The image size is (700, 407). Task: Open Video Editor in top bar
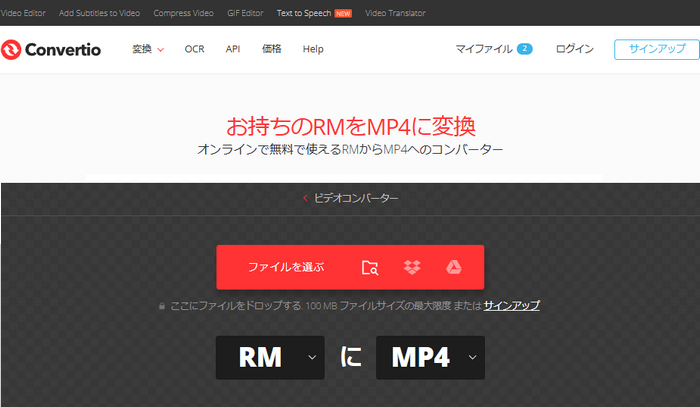pyautogui.click(x=23, y=13)
